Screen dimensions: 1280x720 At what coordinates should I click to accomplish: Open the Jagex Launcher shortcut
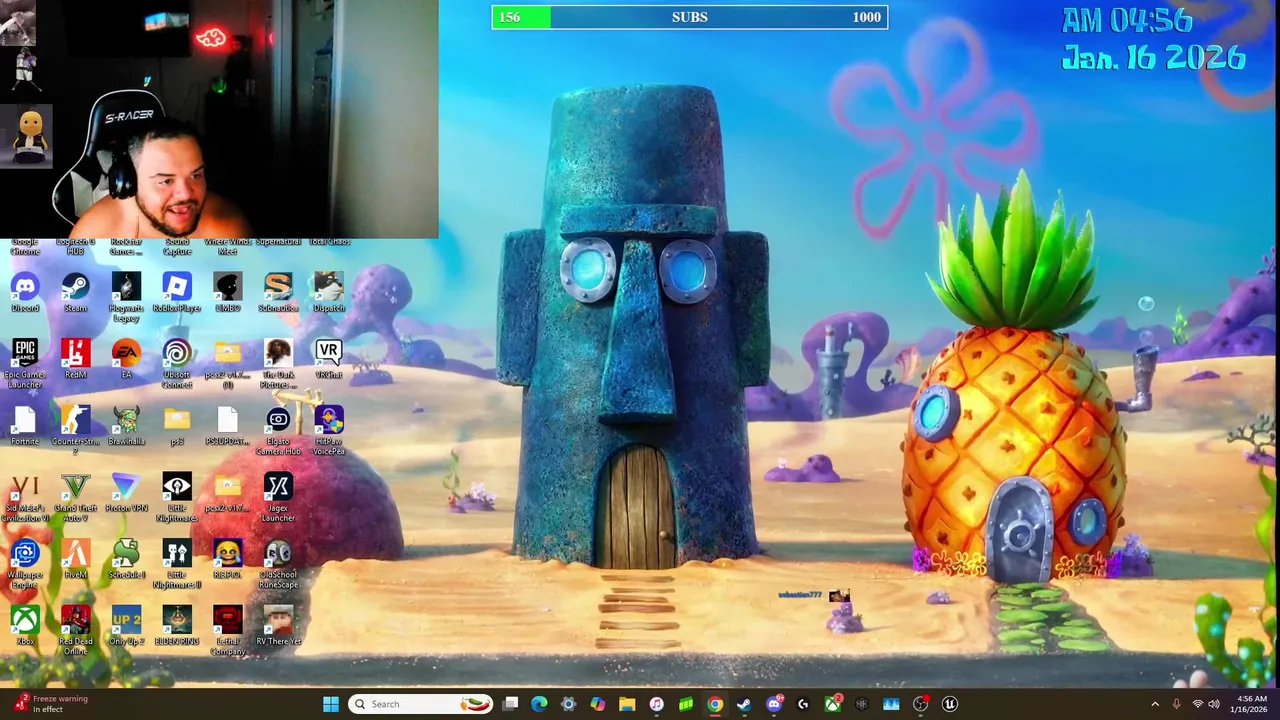(278, 499)
